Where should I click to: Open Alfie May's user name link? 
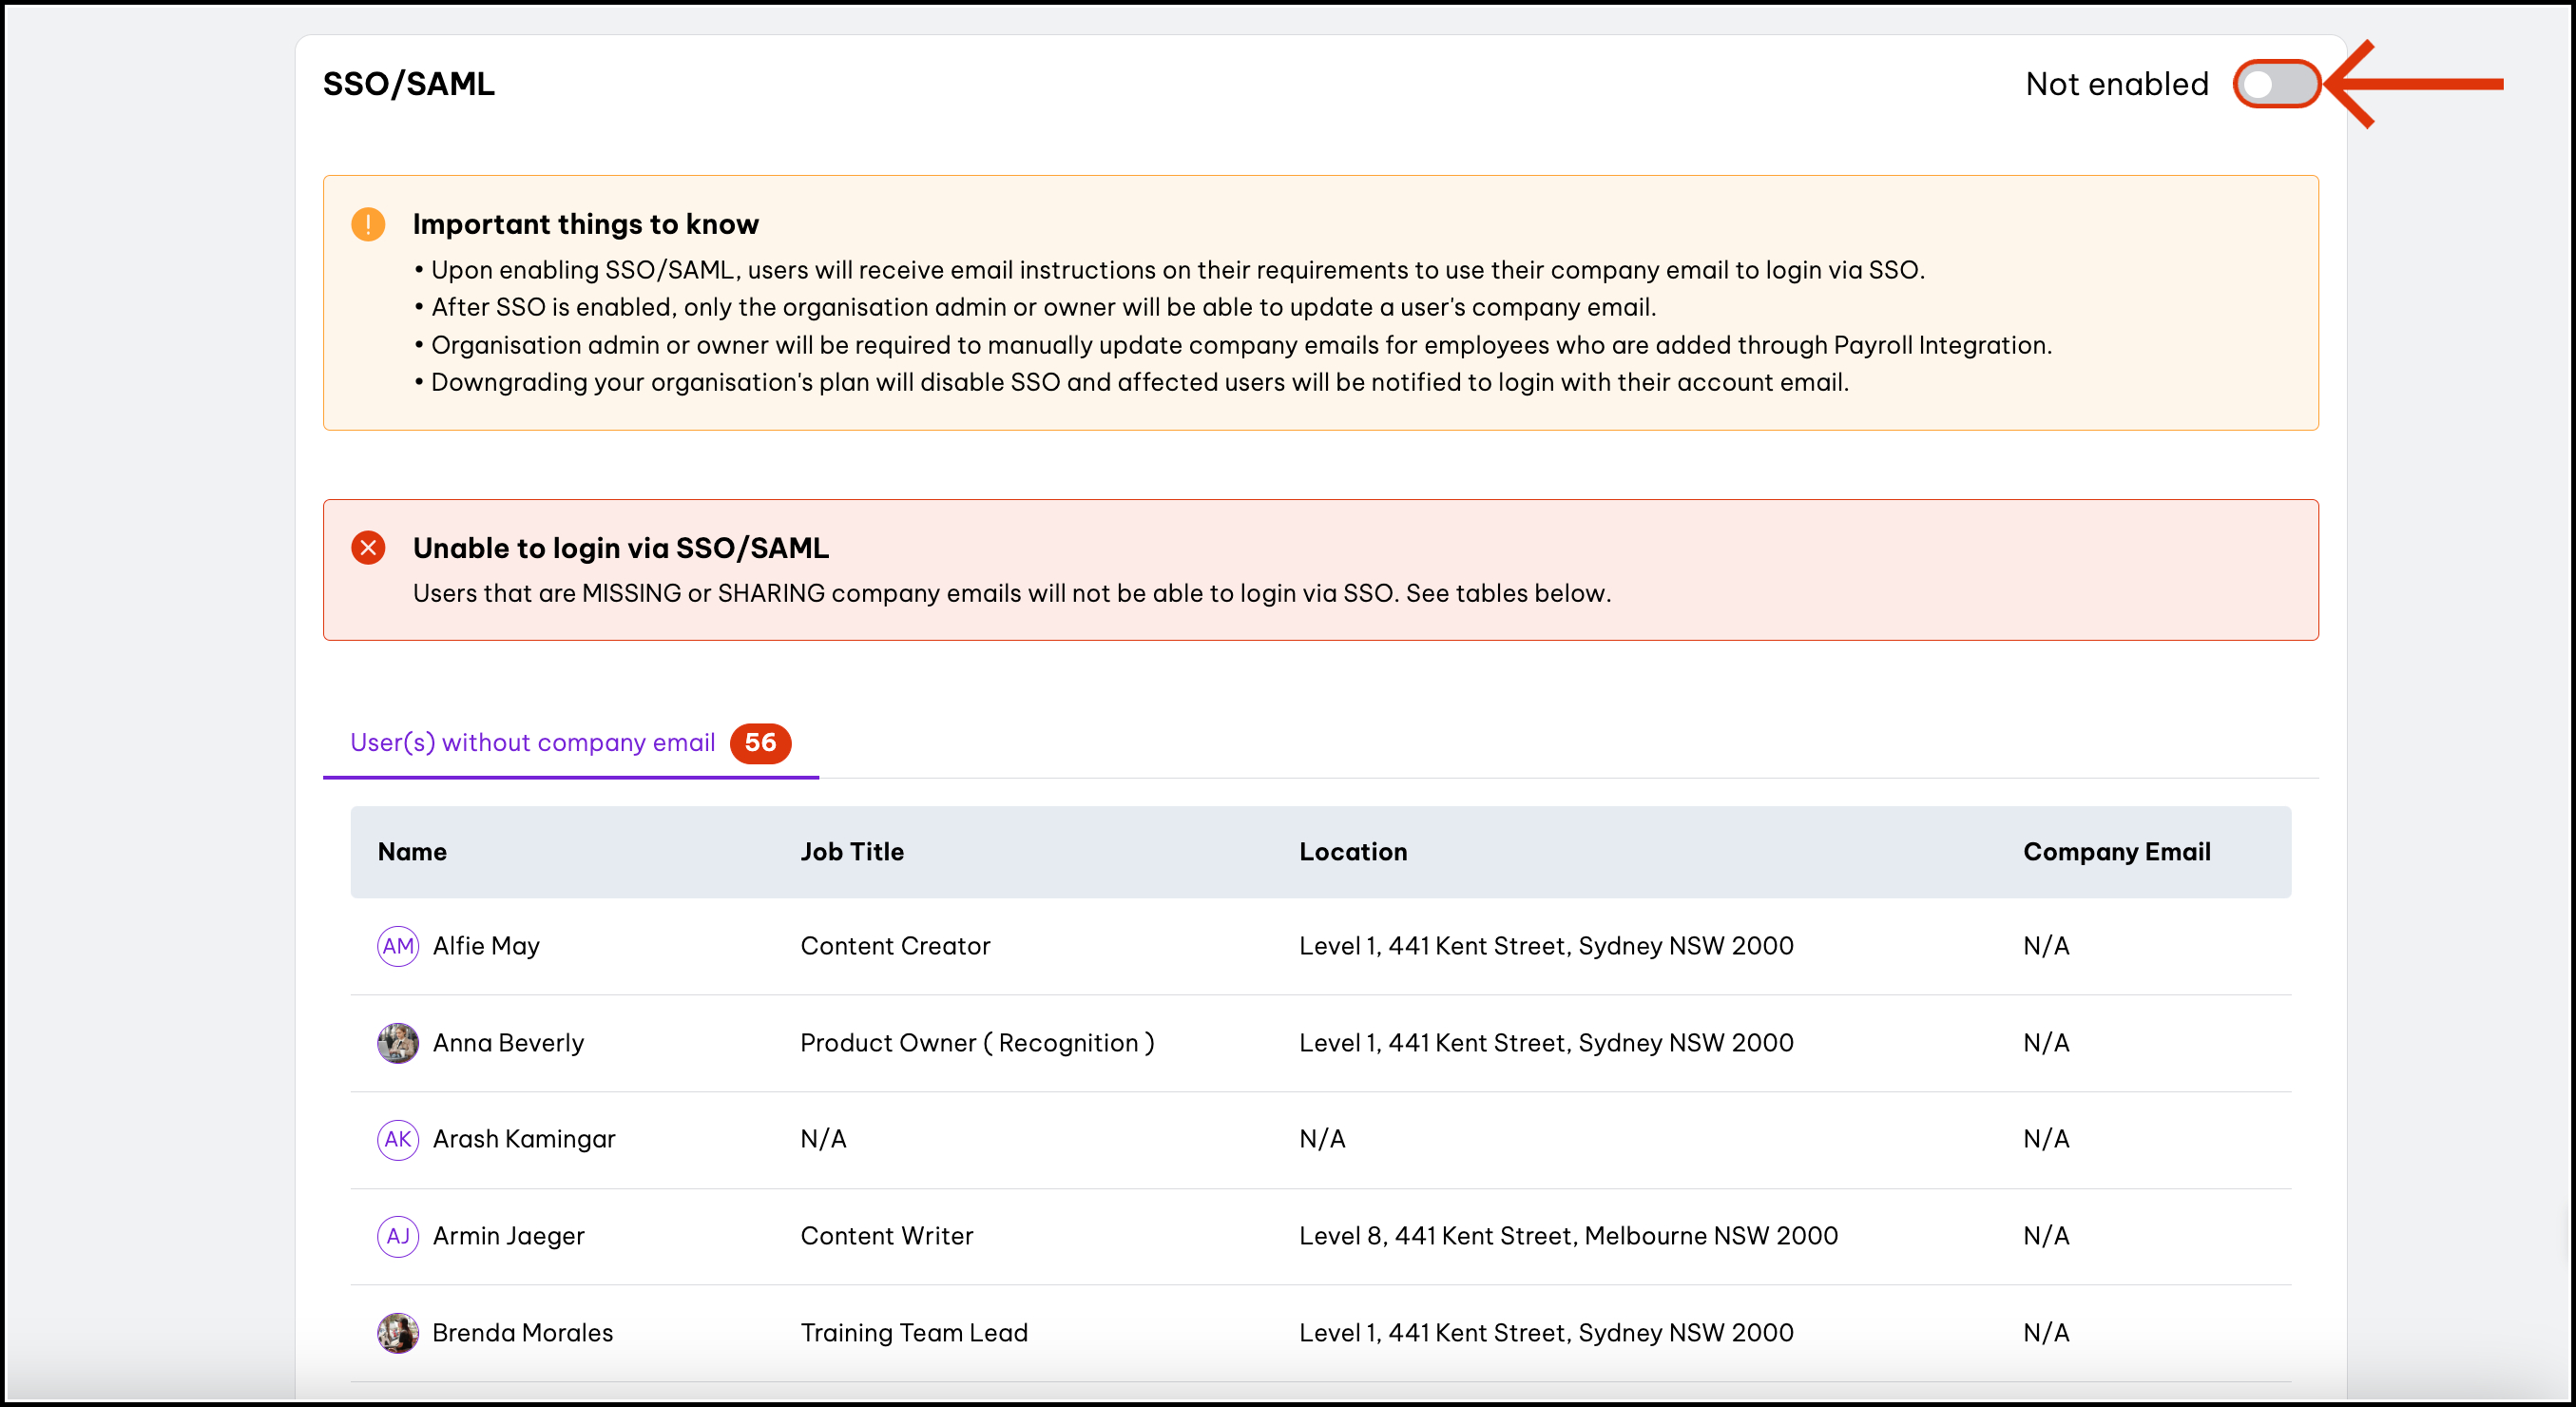[486, 946]
